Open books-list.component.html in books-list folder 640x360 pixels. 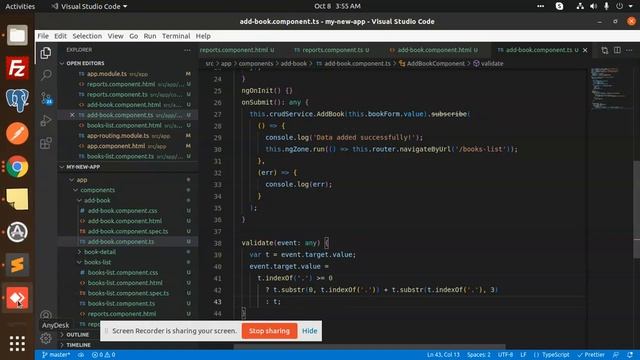[125, 282]
